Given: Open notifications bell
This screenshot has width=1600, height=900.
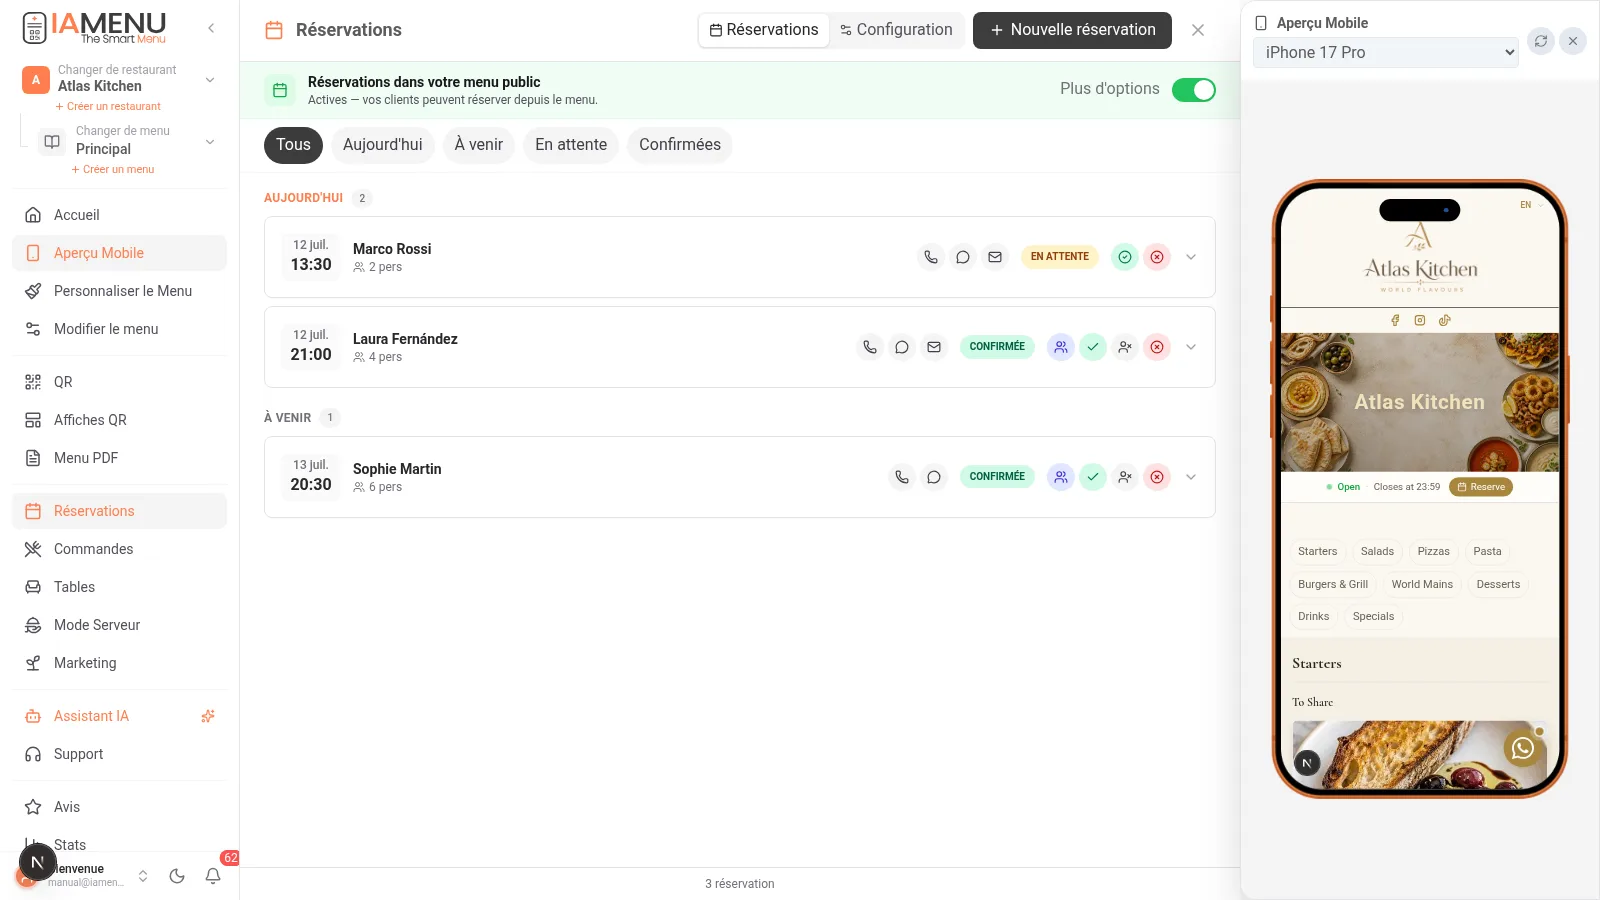Looking at the screenshot, I should pos(213,876).
